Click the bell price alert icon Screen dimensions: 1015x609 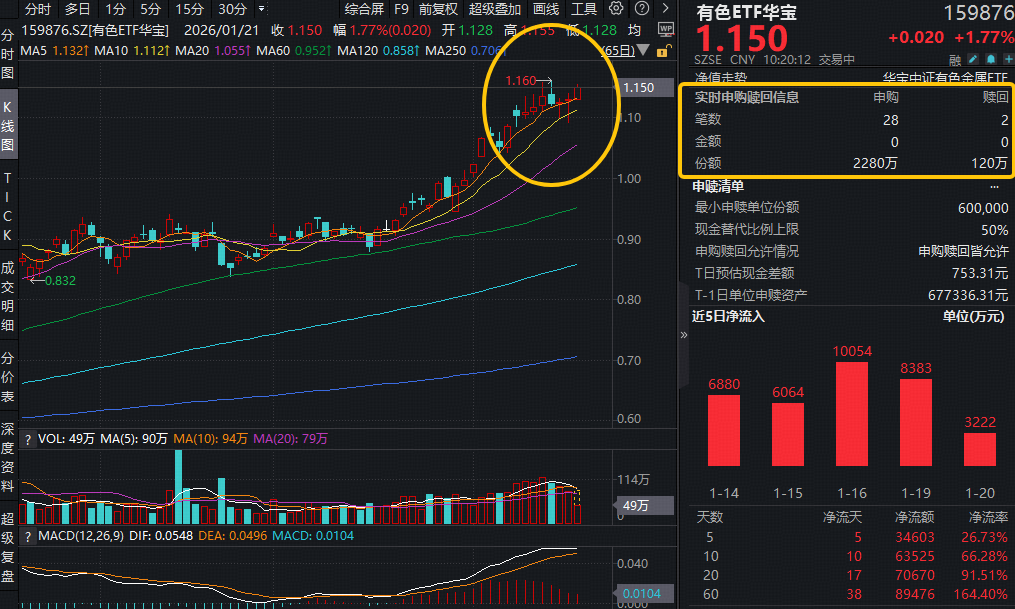pos(990,59)
